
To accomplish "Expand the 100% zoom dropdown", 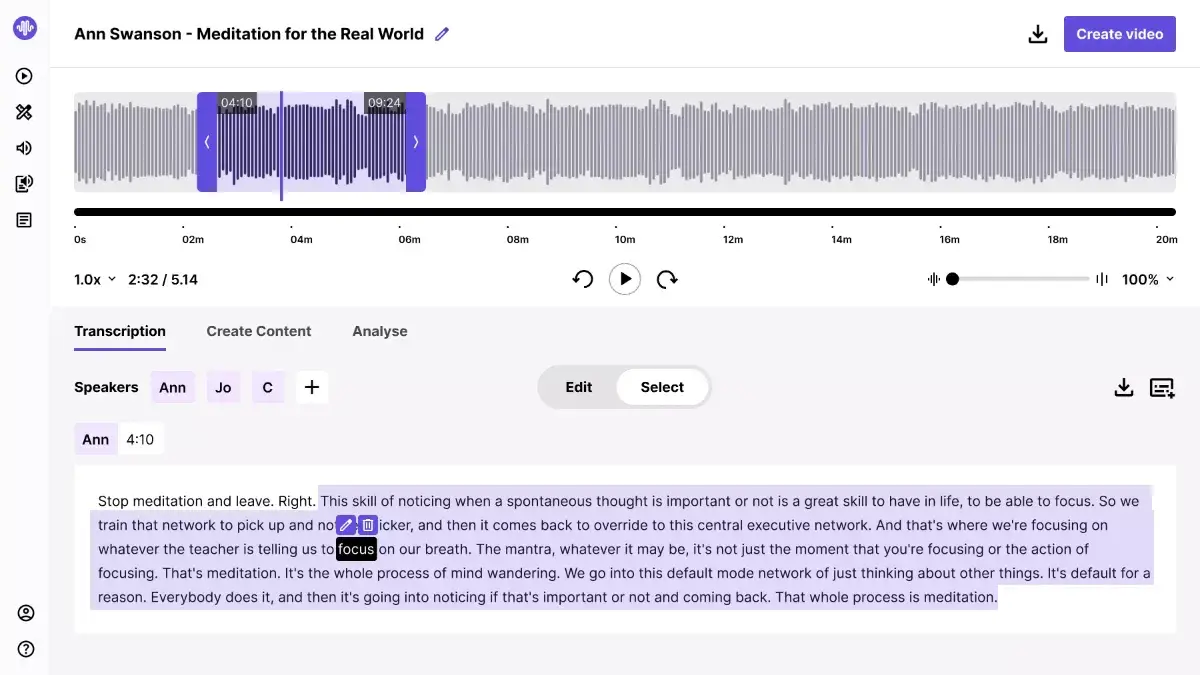I will point(1148,279).
